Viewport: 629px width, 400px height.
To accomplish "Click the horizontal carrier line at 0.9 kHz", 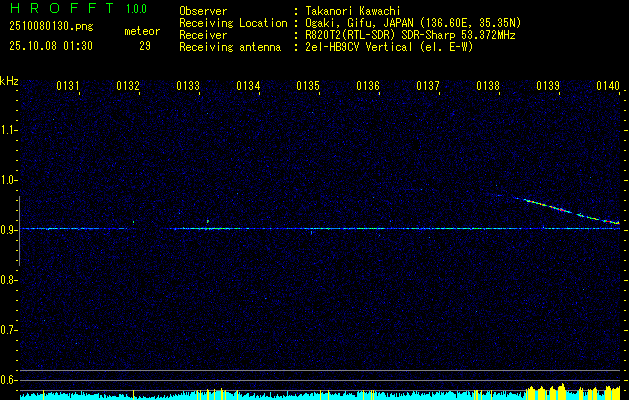I will [320, 229].
